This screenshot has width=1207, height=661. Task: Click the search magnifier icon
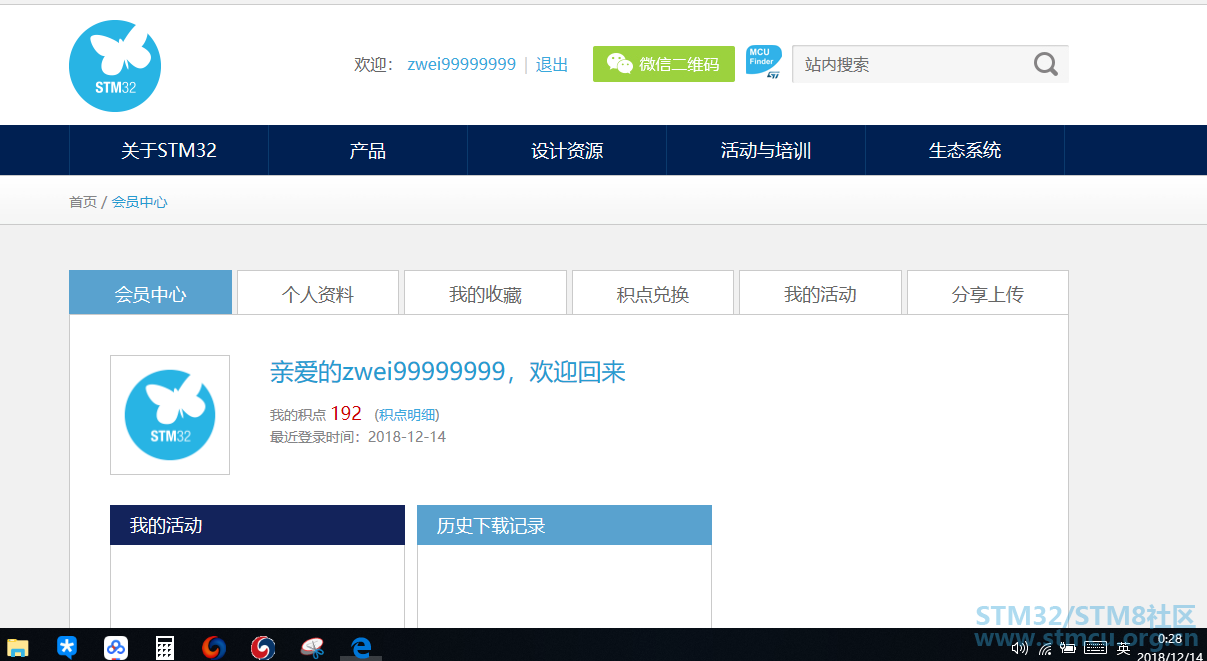(x=1045, y=64)
